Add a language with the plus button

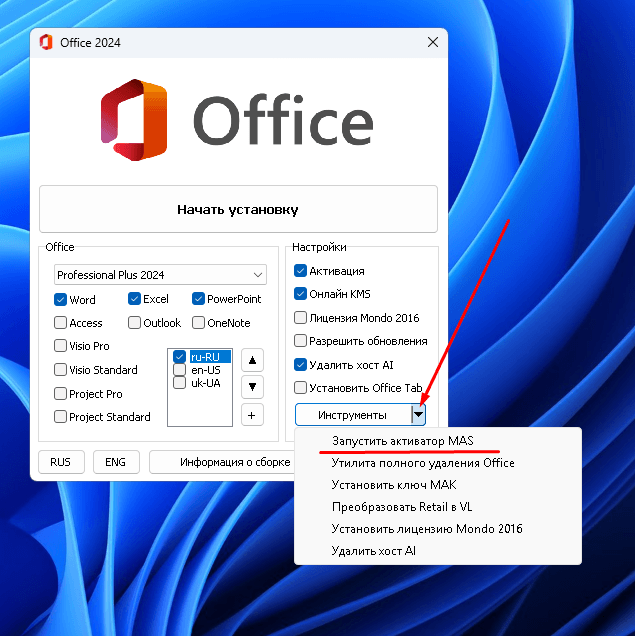pyautogui.click(x=252, y=415)
